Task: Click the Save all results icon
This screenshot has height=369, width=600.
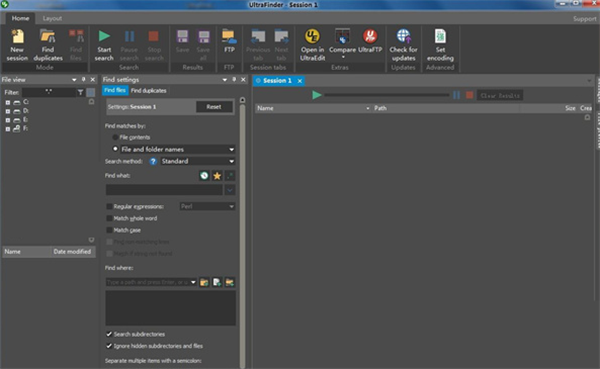Action: 203,45
